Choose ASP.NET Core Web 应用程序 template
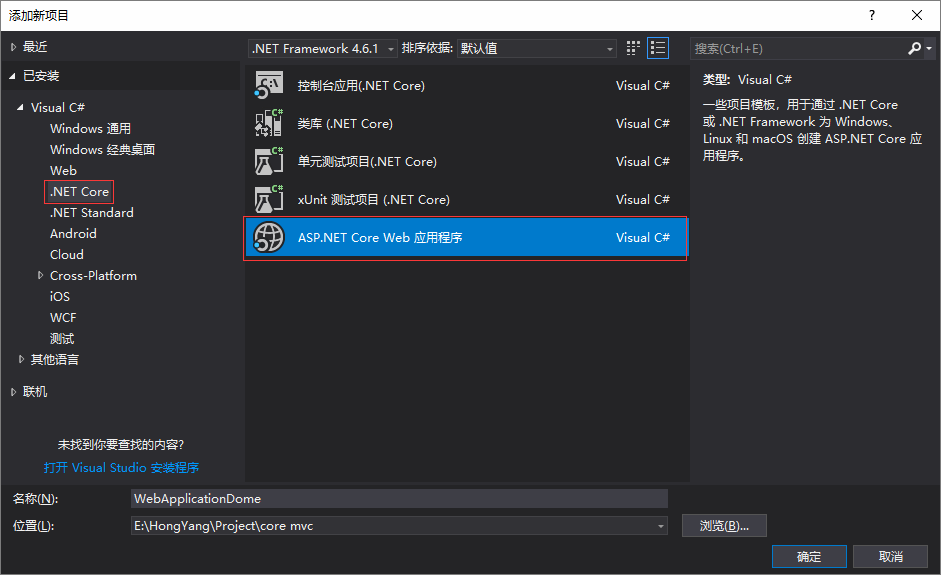 tap(466, 238)
